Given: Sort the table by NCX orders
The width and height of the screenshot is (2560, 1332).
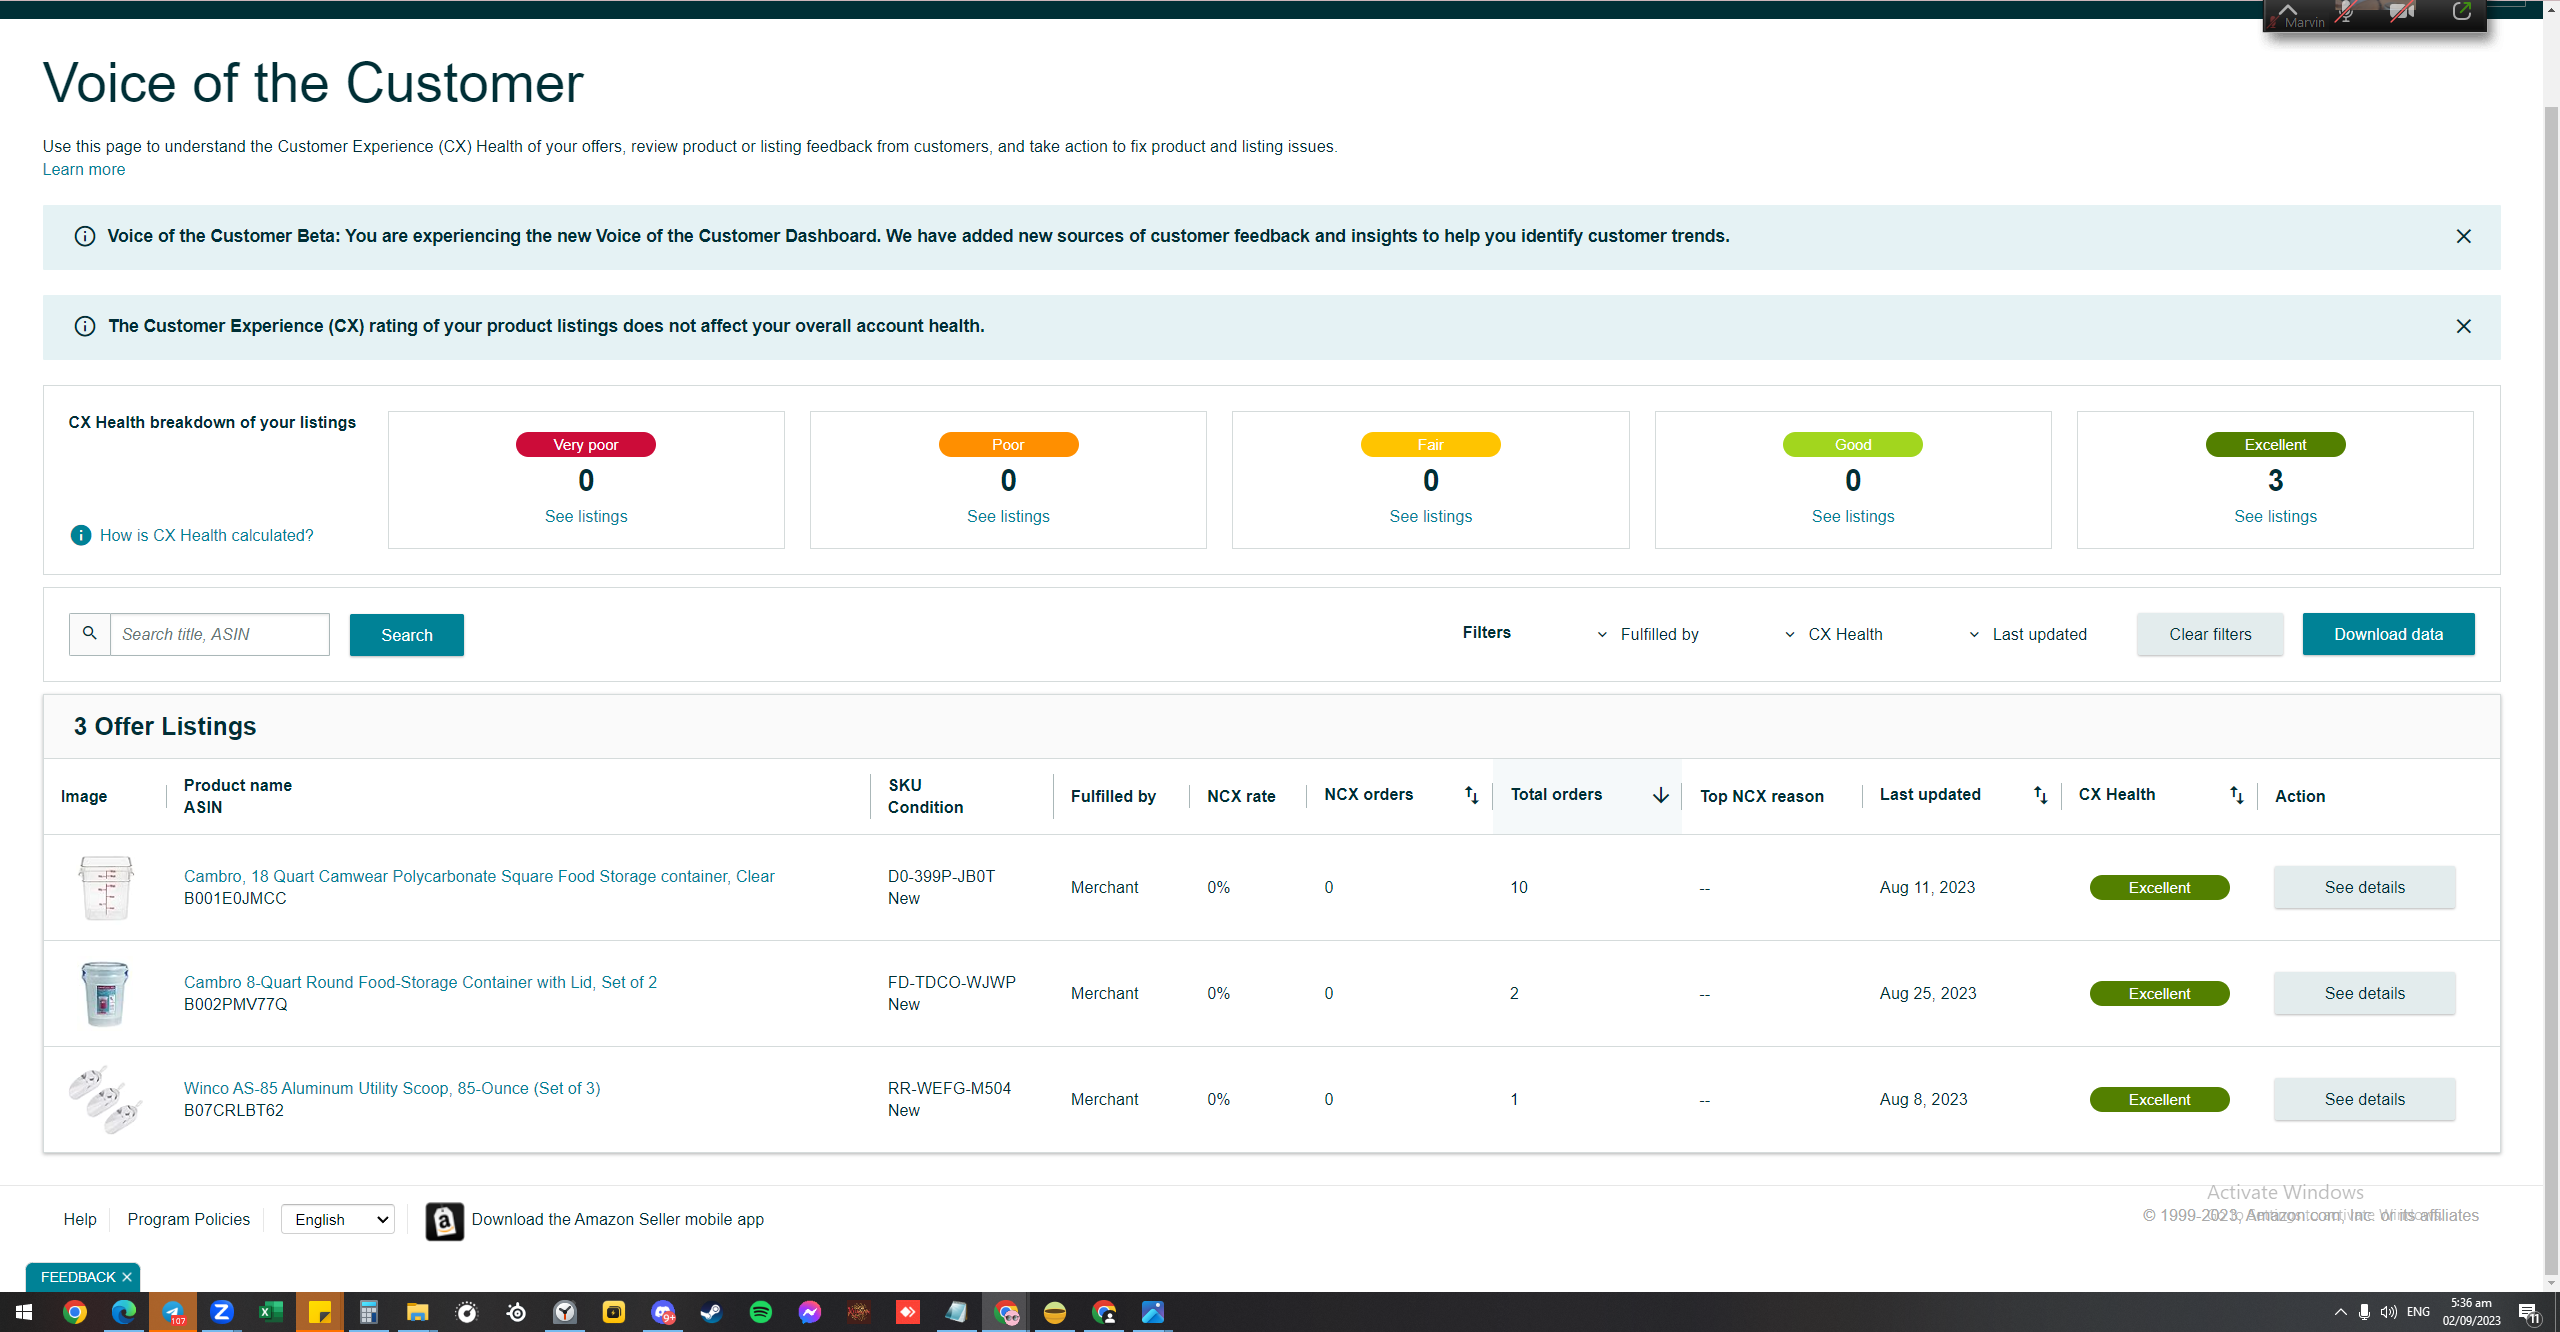Looking at the screenshot, I should (1471, 795).
